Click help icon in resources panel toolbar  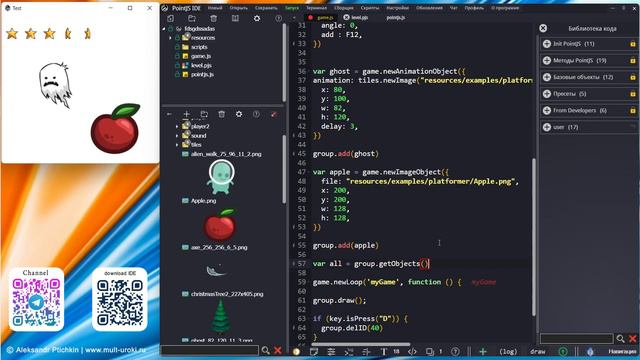256,114
